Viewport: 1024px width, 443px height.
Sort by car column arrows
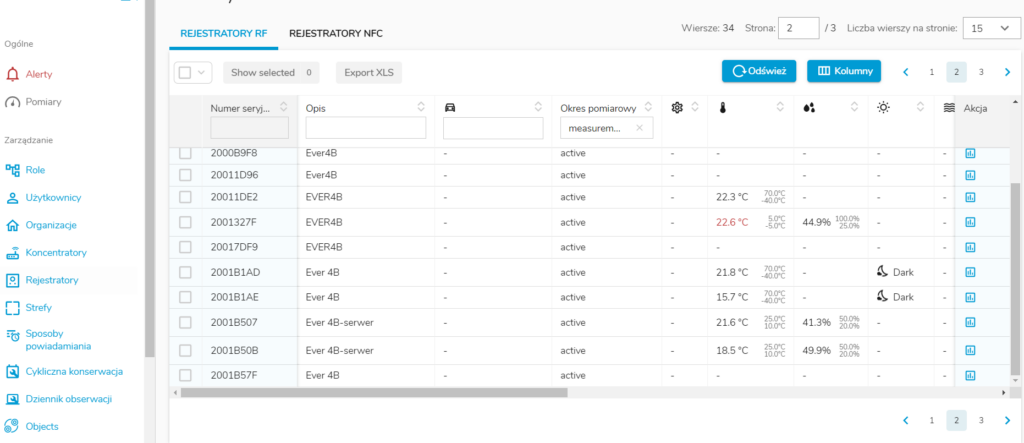click(x=538, y=107)
